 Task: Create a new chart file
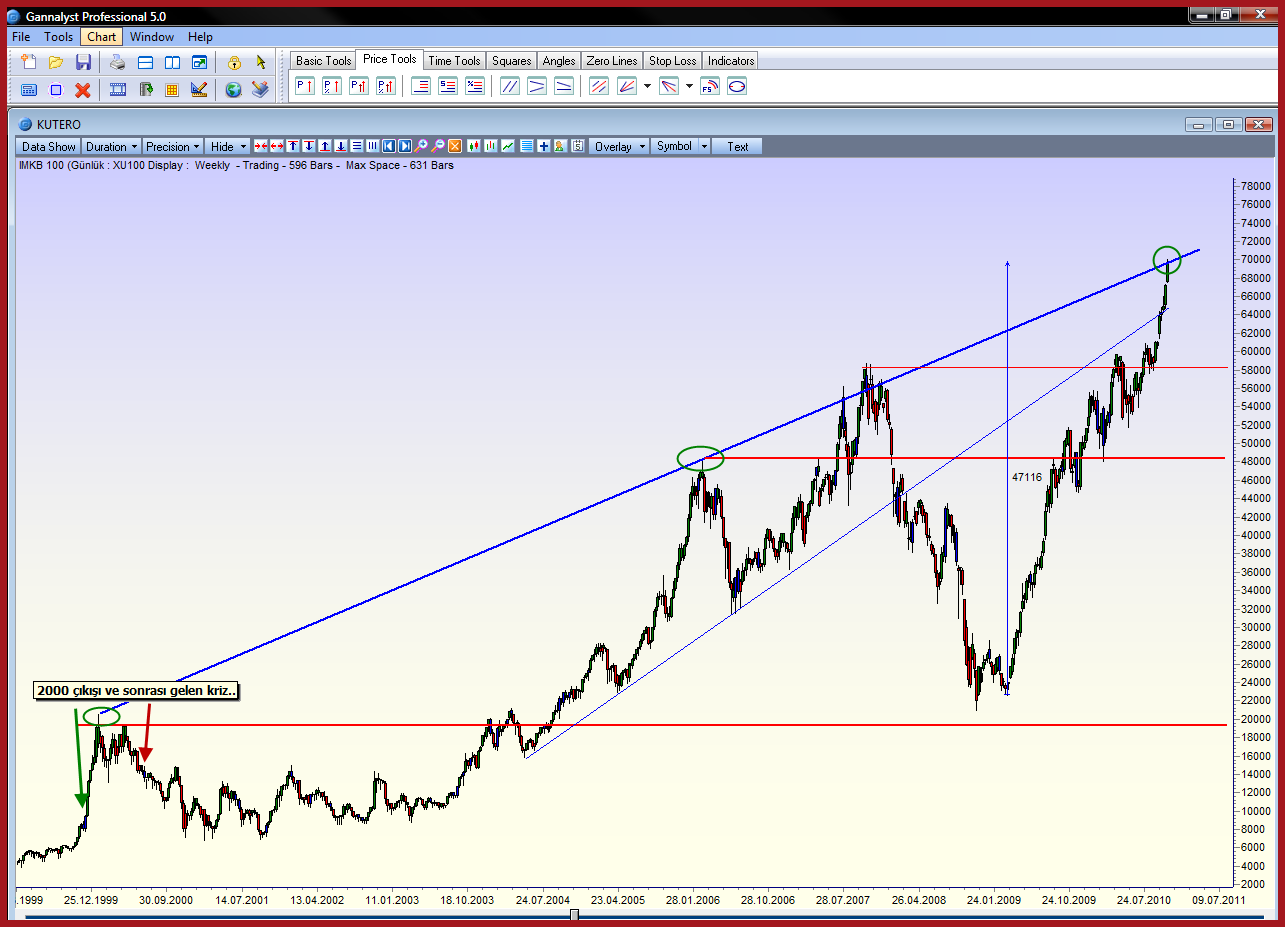29,62
